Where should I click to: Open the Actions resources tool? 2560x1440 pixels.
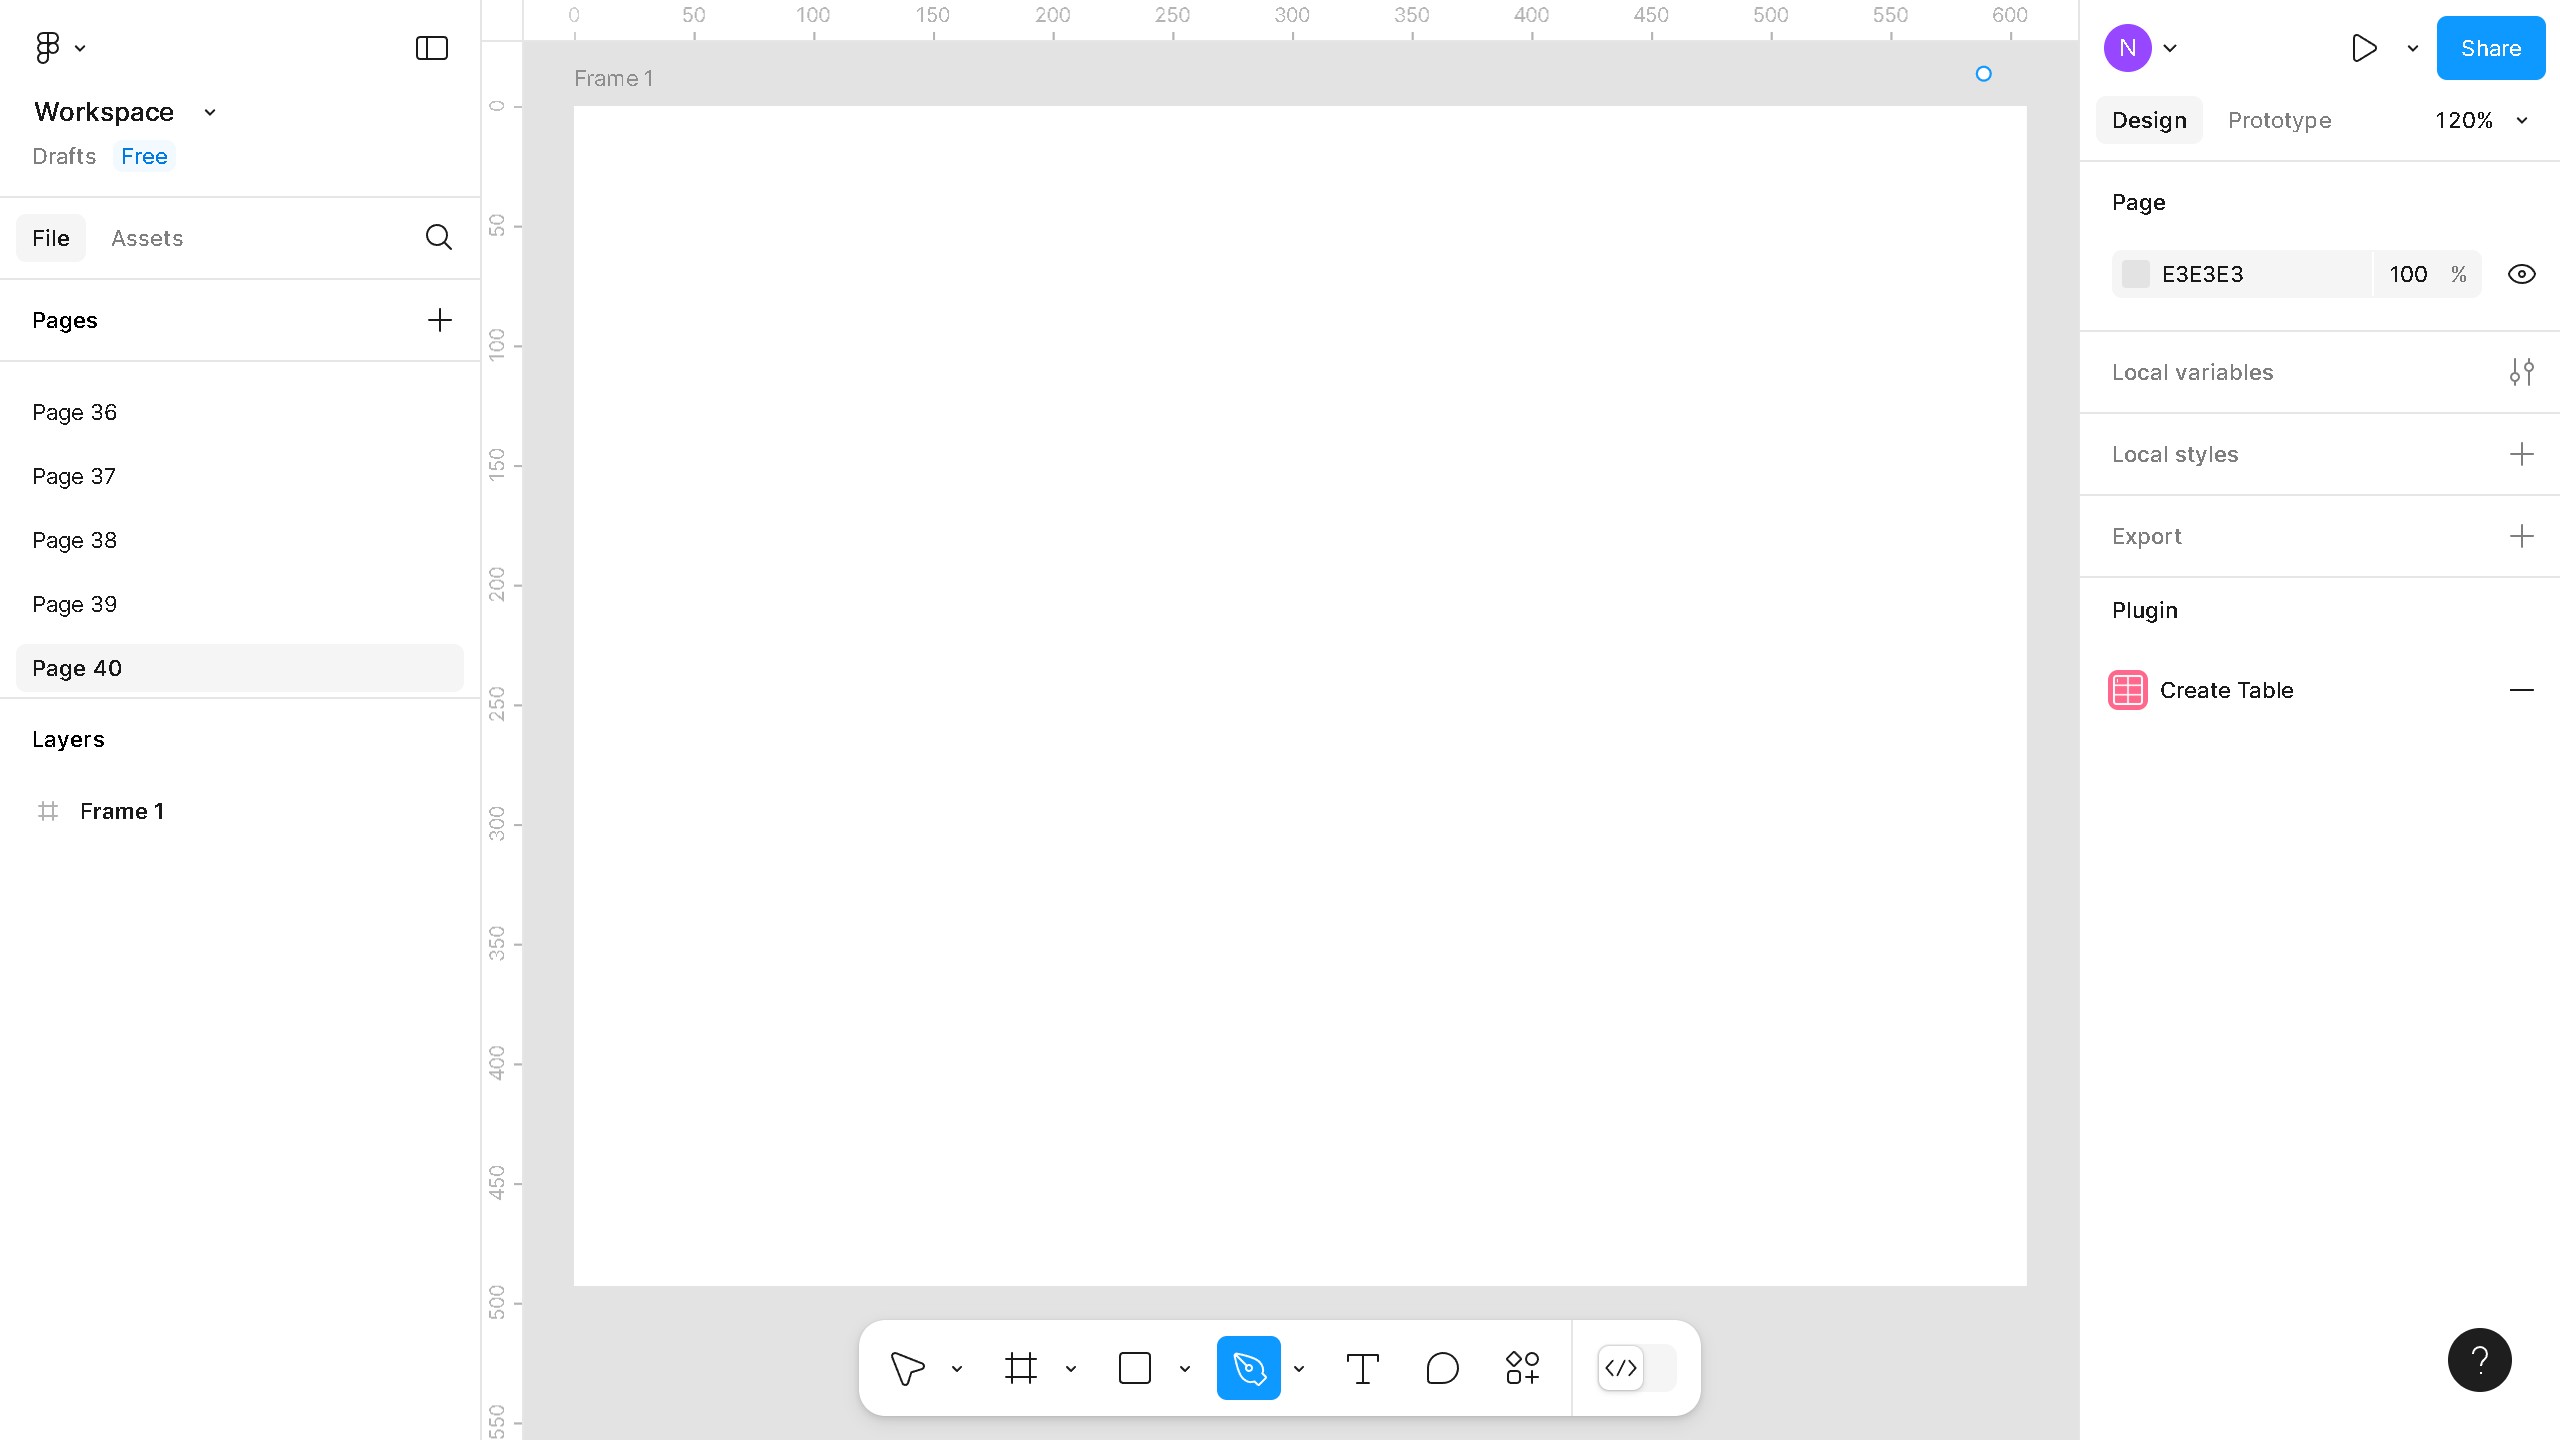coord(1522,1368)
